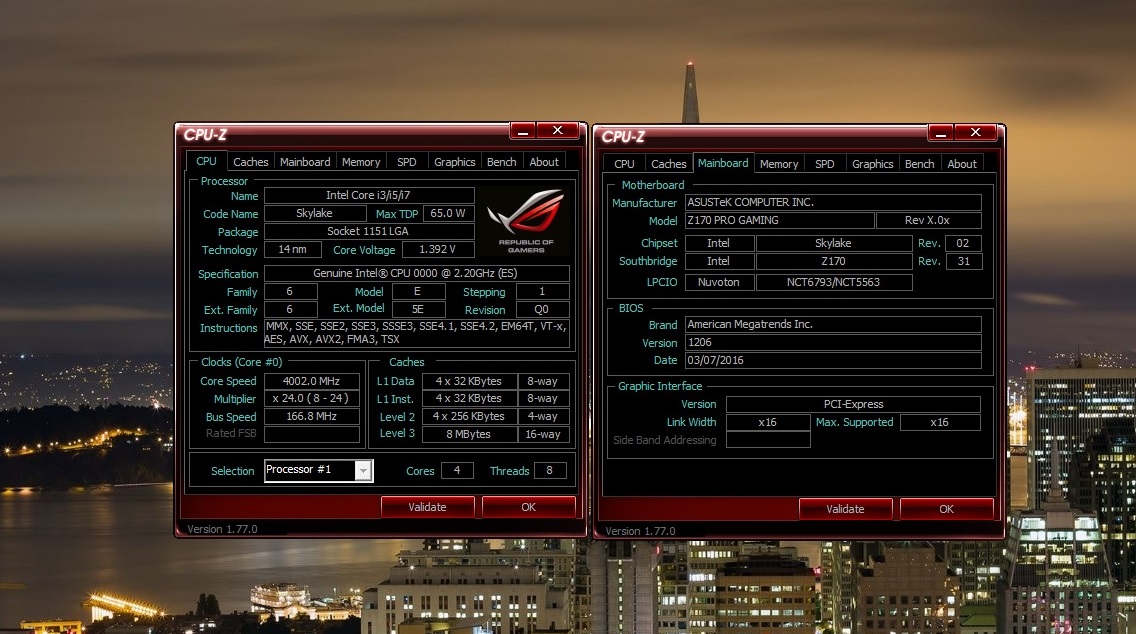
Task: Select the Code Name value 'Skylake'
Action: pyautogui.click(x=315, y=214)
